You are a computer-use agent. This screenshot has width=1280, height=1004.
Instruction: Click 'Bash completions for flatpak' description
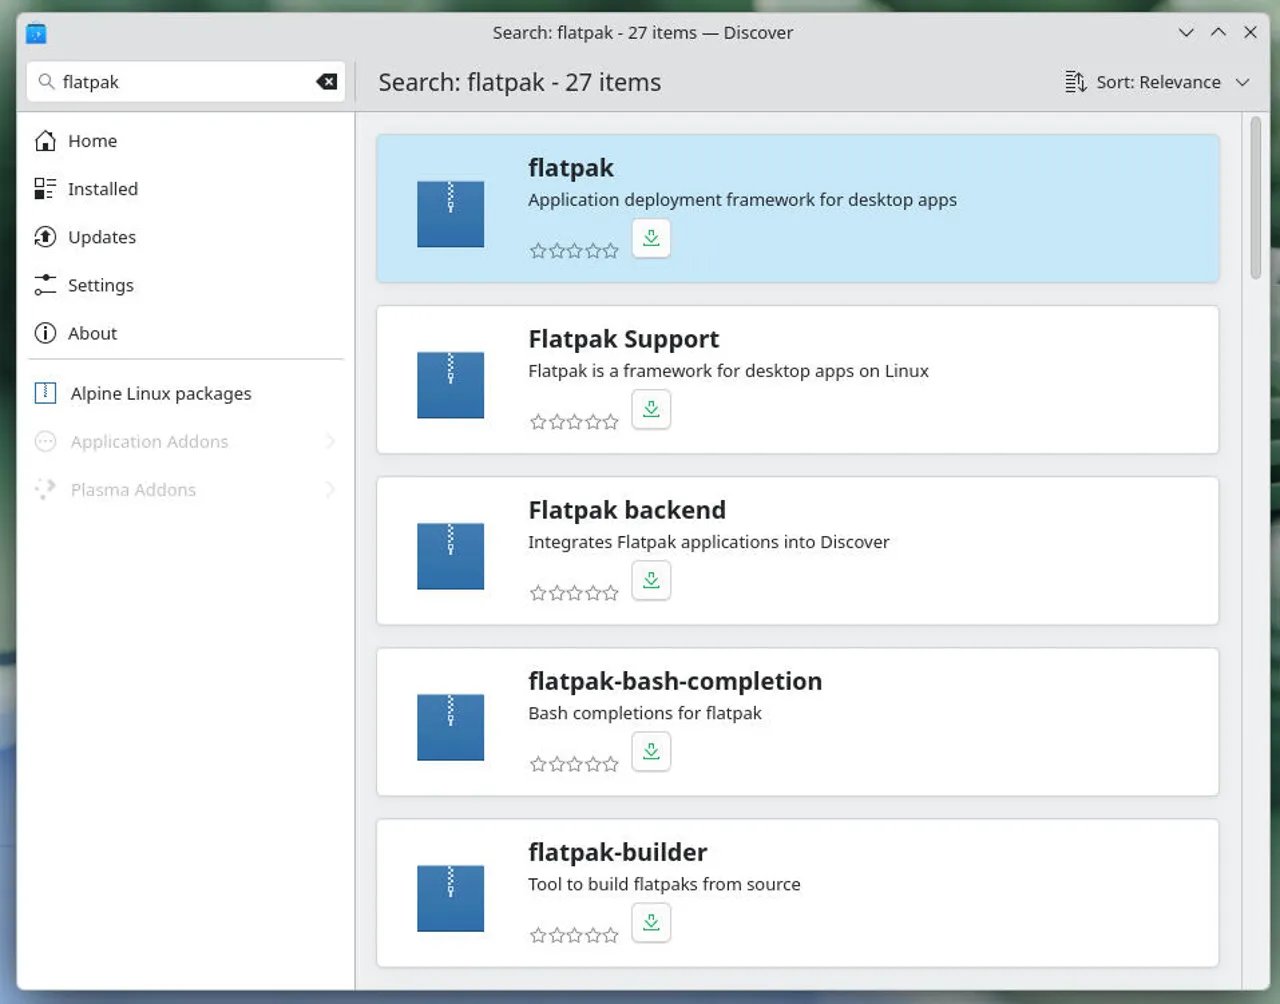pos(645,713)
